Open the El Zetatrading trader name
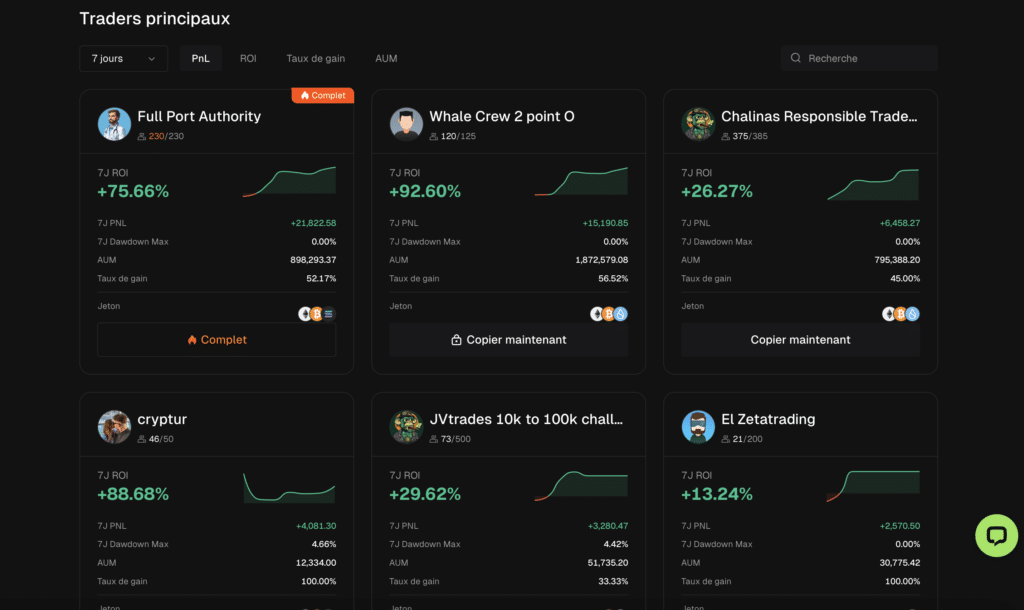The width and height of the screenshot is (1024, 610). click(x=768, y=419)
